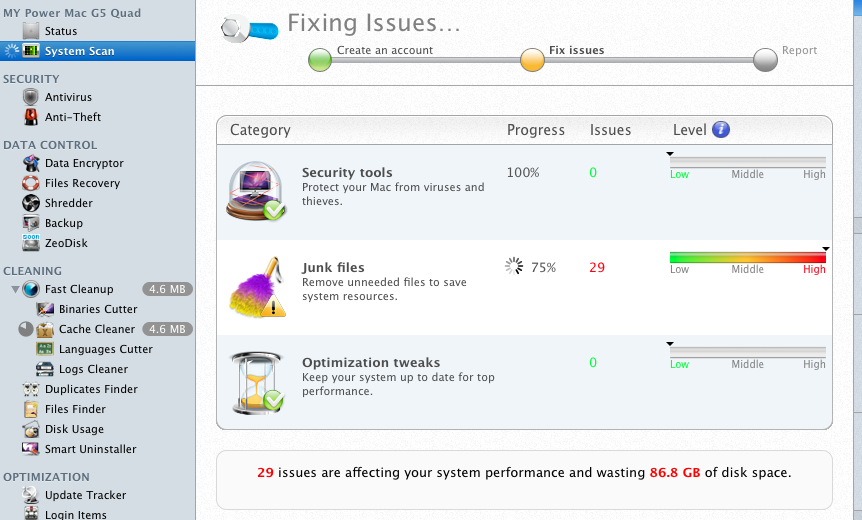Select the Data Encryptor icon
The height and width of the screenshot is (520, 862).
tap(29, 163)
